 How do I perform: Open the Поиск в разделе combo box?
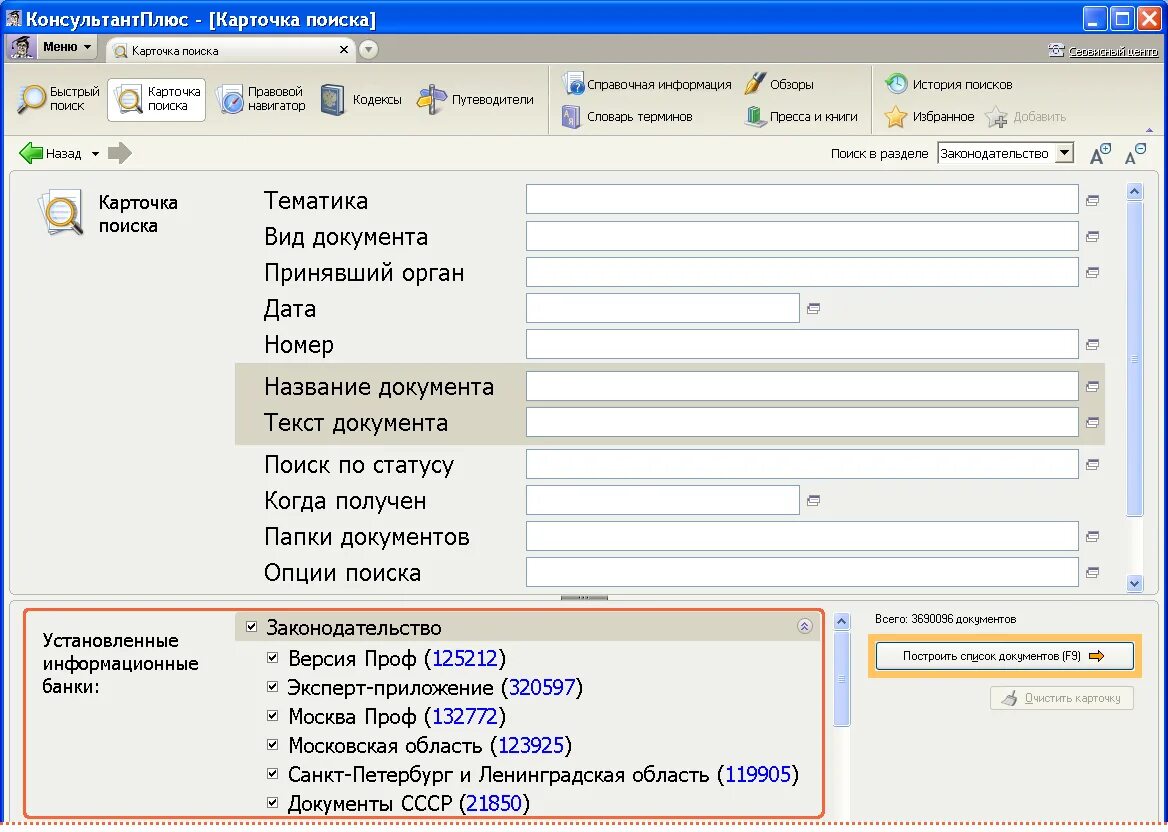(1005, 153)
